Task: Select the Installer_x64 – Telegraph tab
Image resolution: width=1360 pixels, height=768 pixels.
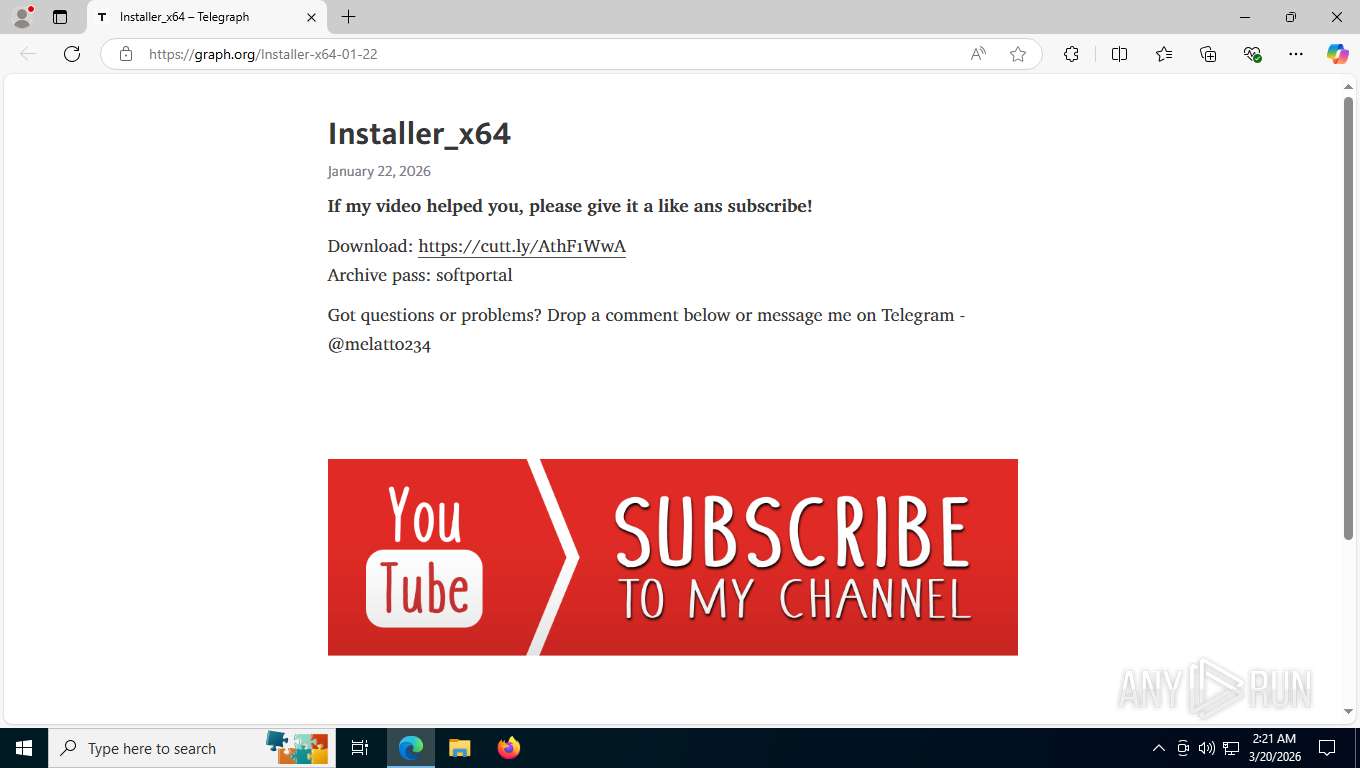Action: pos(206,17)
